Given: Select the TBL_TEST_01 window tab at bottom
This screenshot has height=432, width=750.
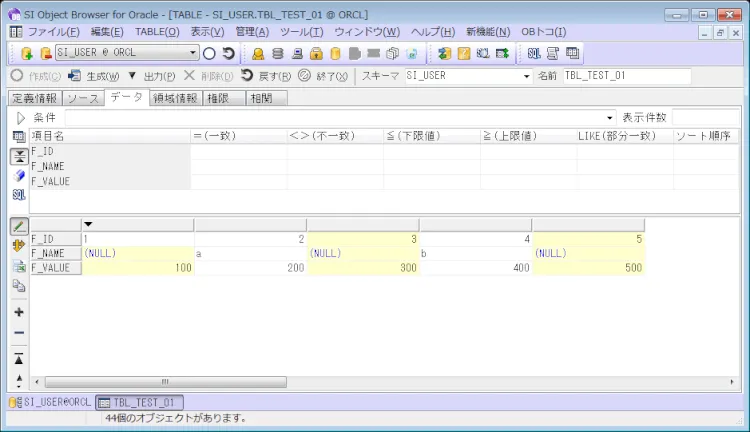Looking at the screenshot, I should pyautogui.click(x=140, y=402).
